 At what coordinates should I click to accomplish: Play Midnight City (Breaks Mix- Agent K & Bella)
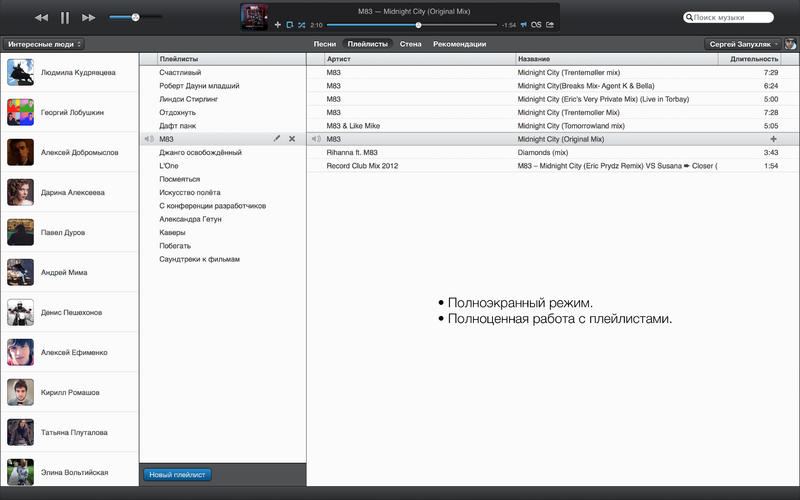point(553,86)
